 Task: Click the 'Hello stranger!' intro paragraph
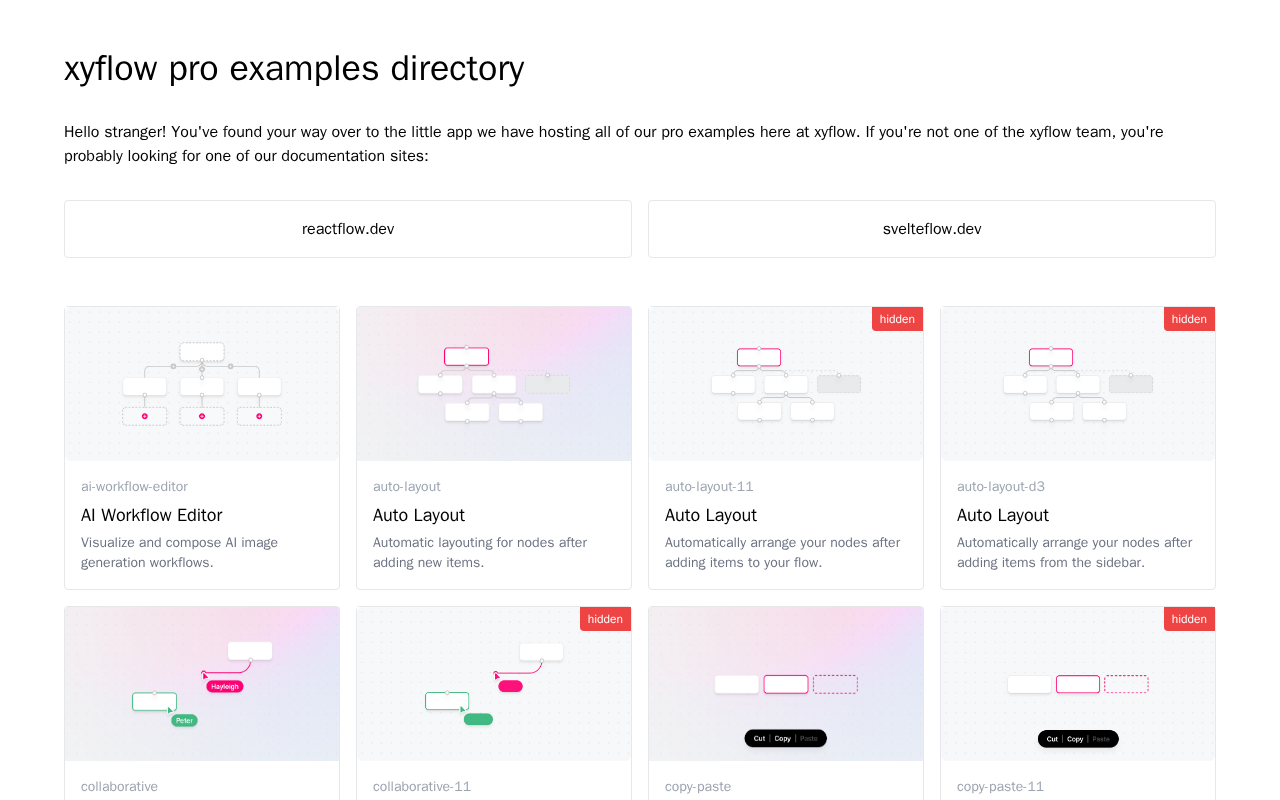pyautogui.click(x=614, y=144)
